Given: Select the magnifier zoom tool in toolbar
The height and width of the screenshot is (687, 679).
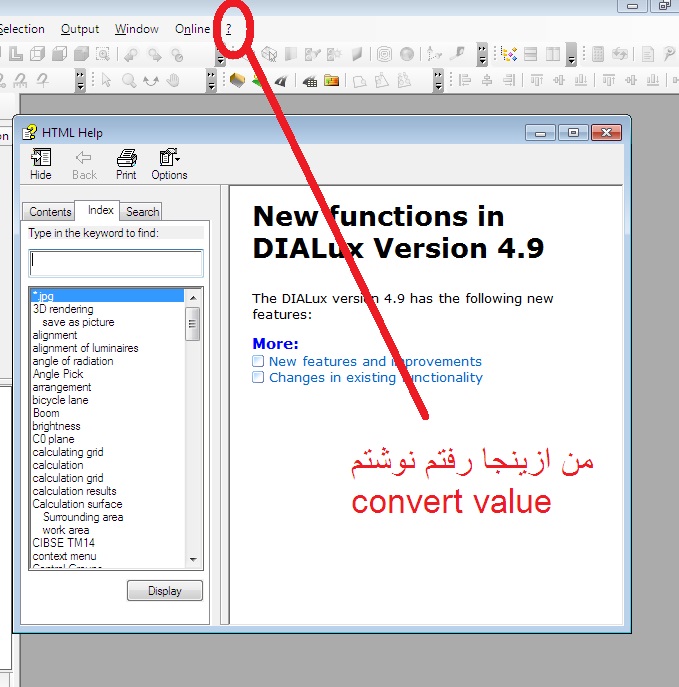Looking at the screenshot, I should tap(129, 80).
